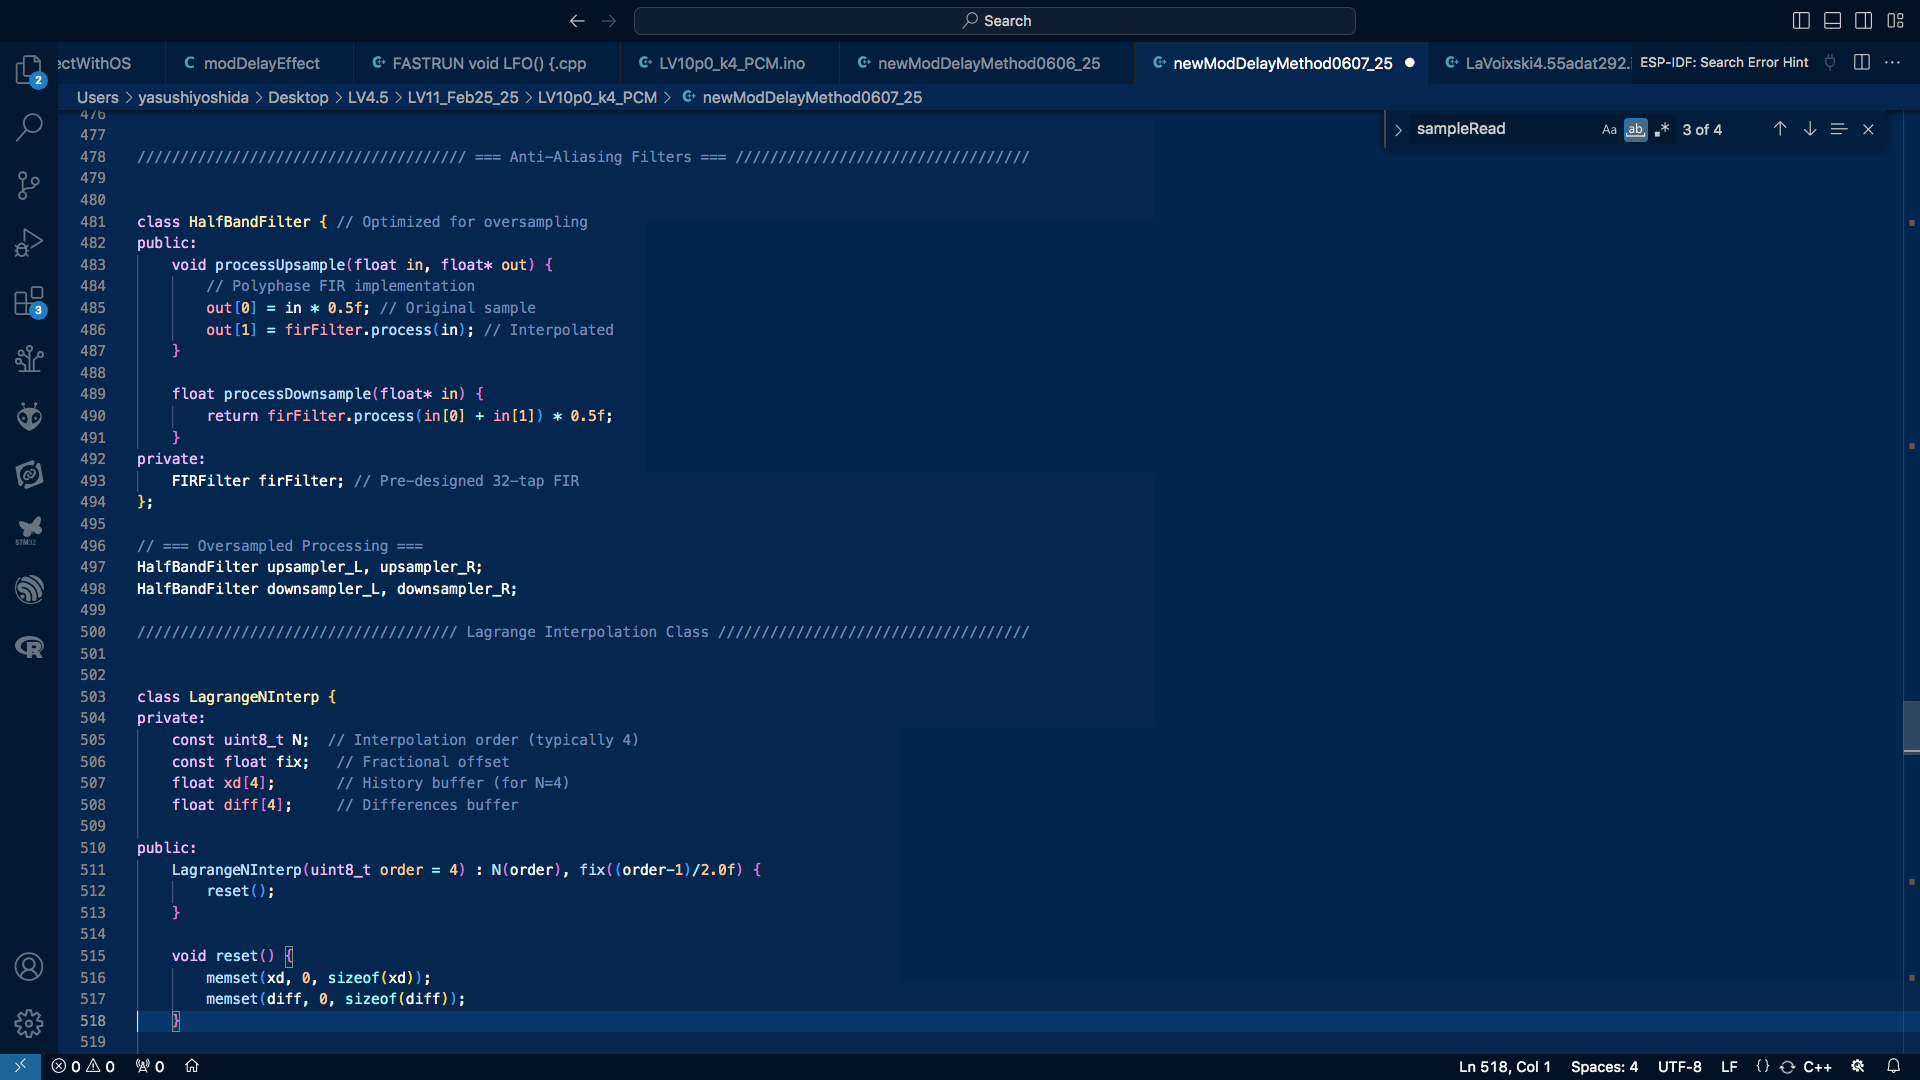
Task: Open the Extensions view
Action: point(29,301)
